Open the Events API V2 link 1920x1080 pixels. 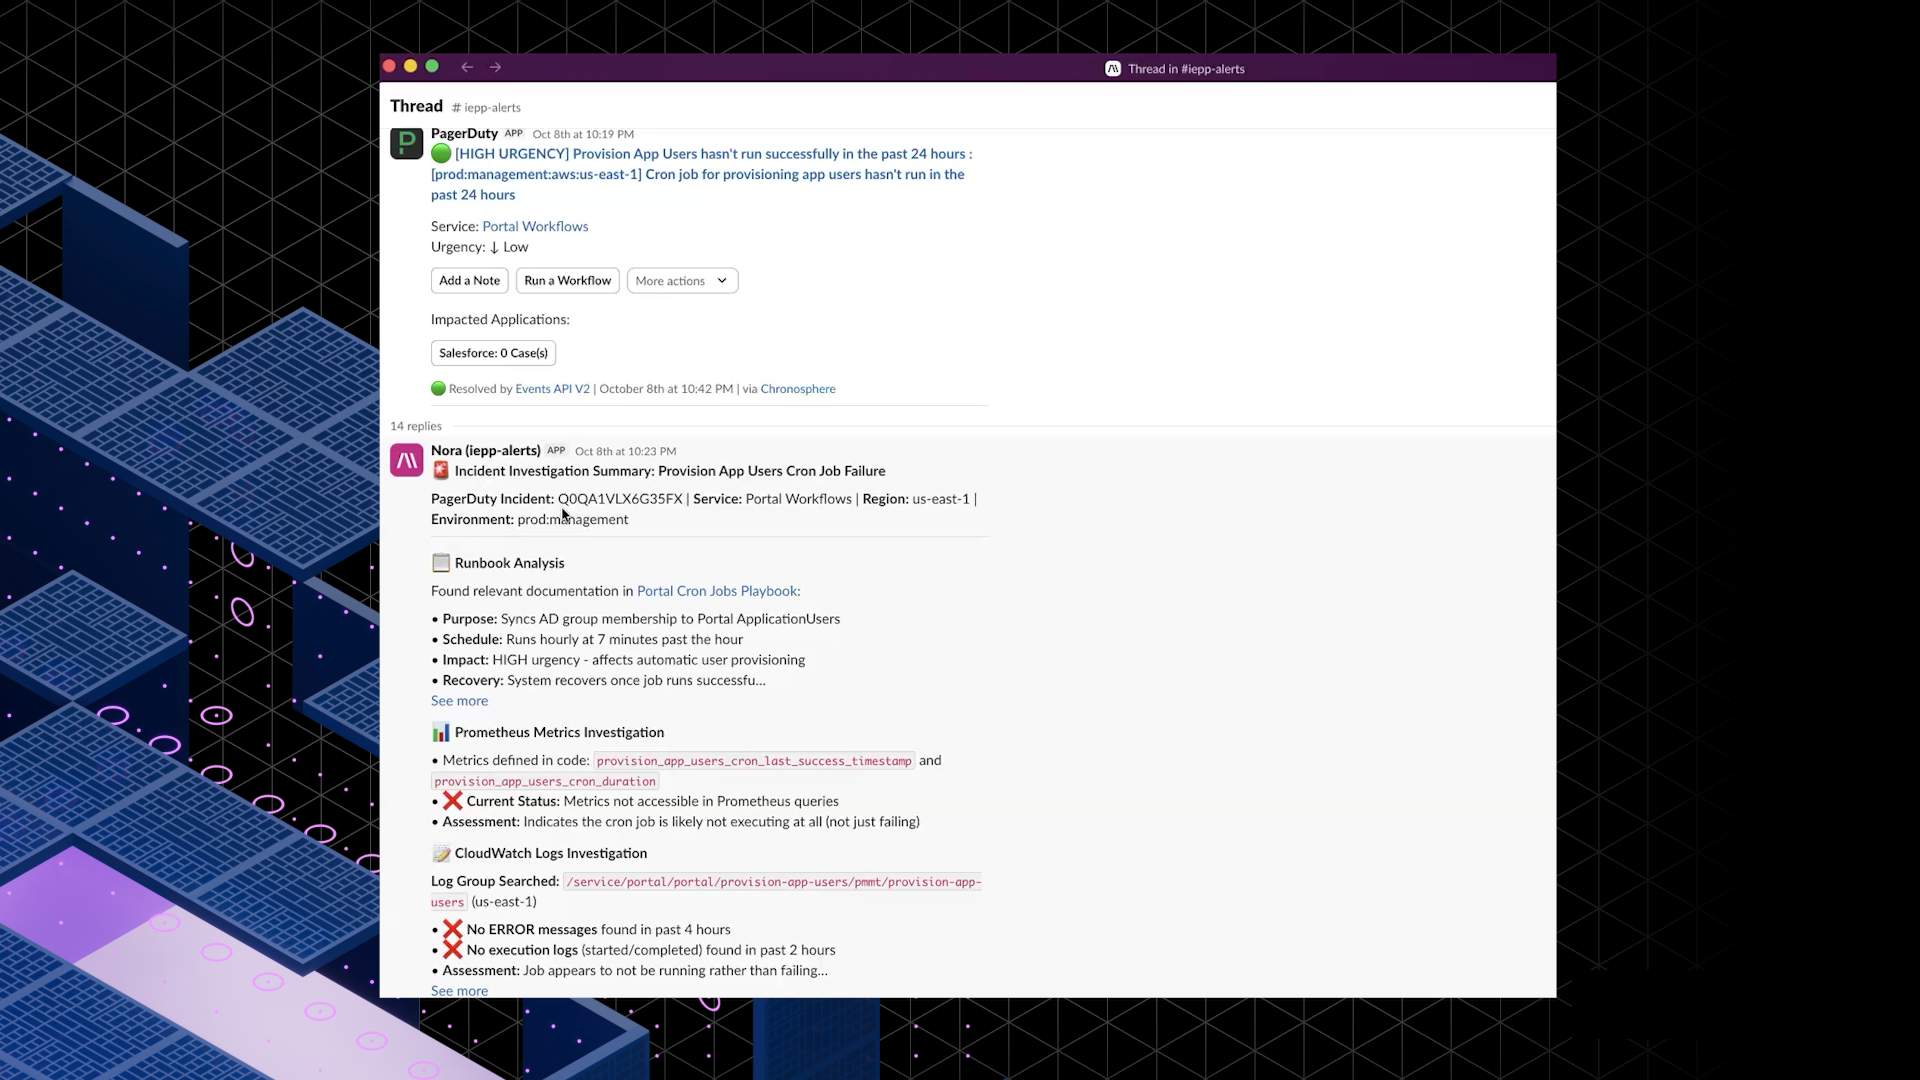coord(552,389)
